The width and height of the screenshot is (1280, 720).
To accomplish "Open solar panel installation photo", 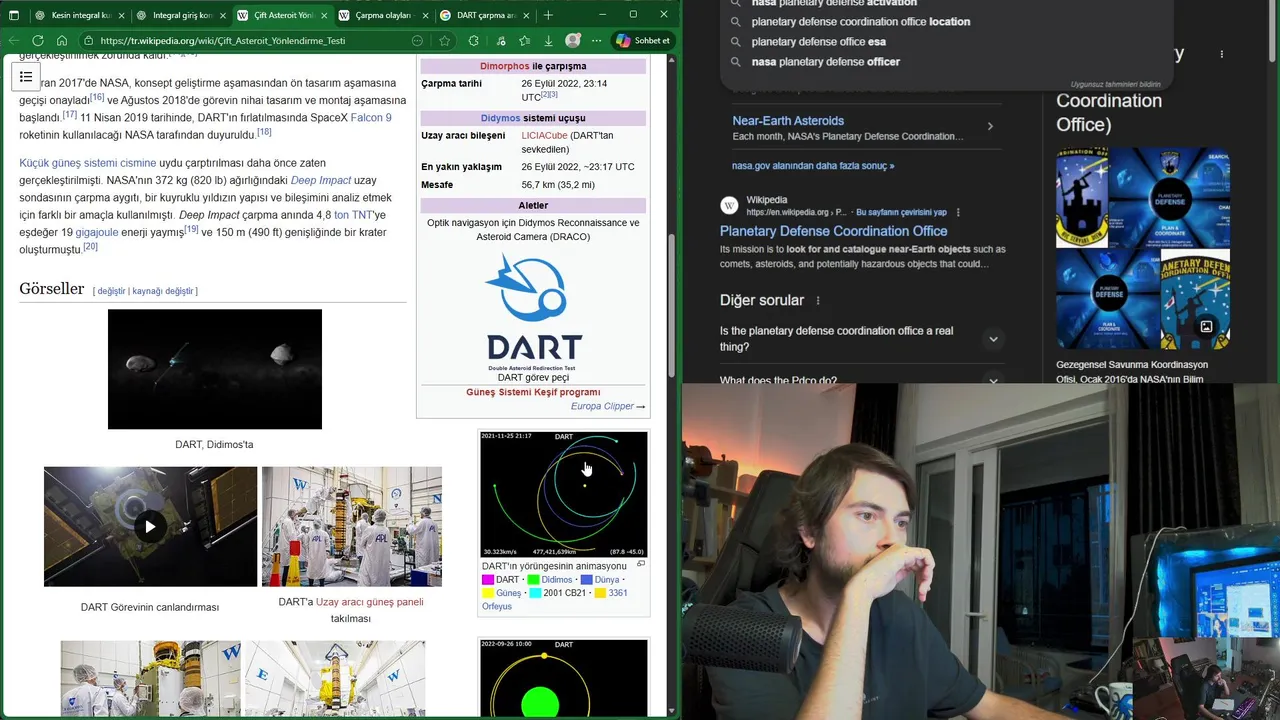I will tap(352, 526).
